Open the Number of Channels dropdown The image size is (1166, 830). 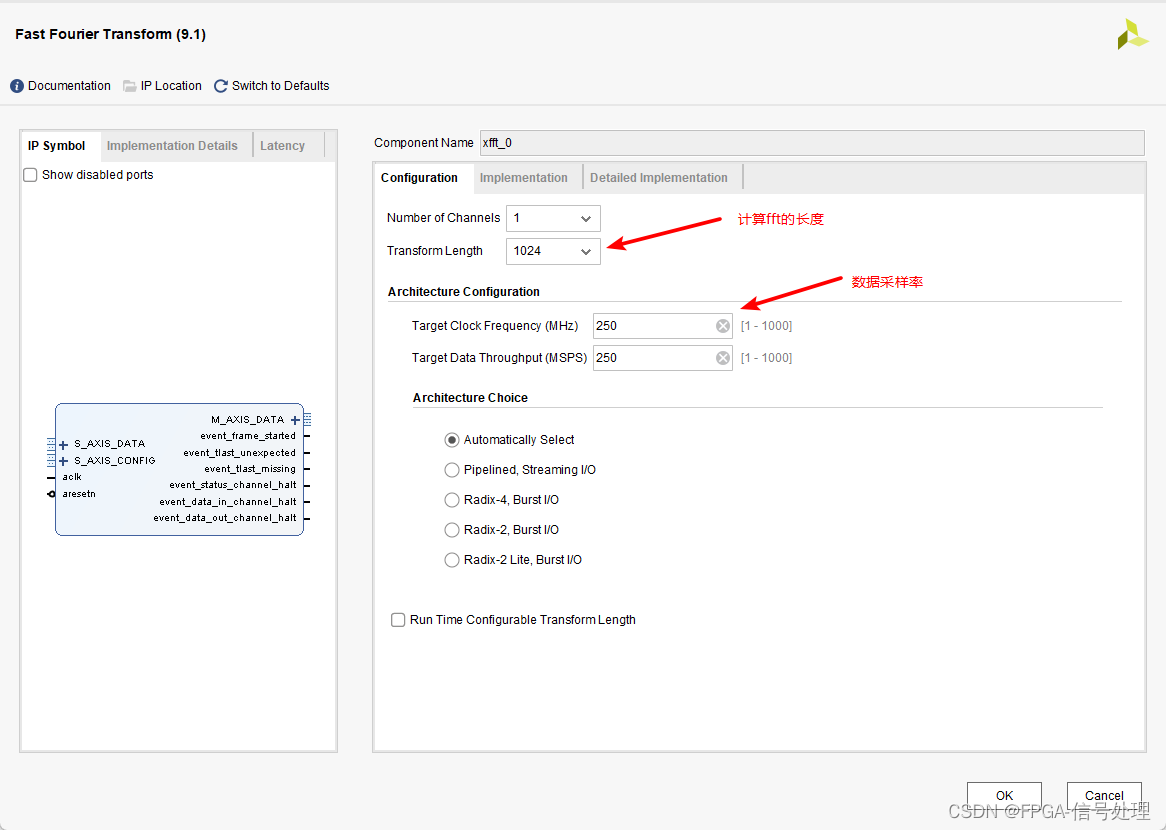pos(553,218)
